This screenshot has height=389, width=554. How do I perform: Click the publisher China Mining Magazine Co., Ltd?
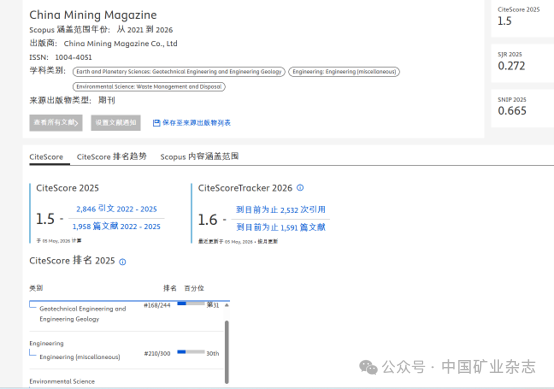pyautogui.click(x=120, y=43)
